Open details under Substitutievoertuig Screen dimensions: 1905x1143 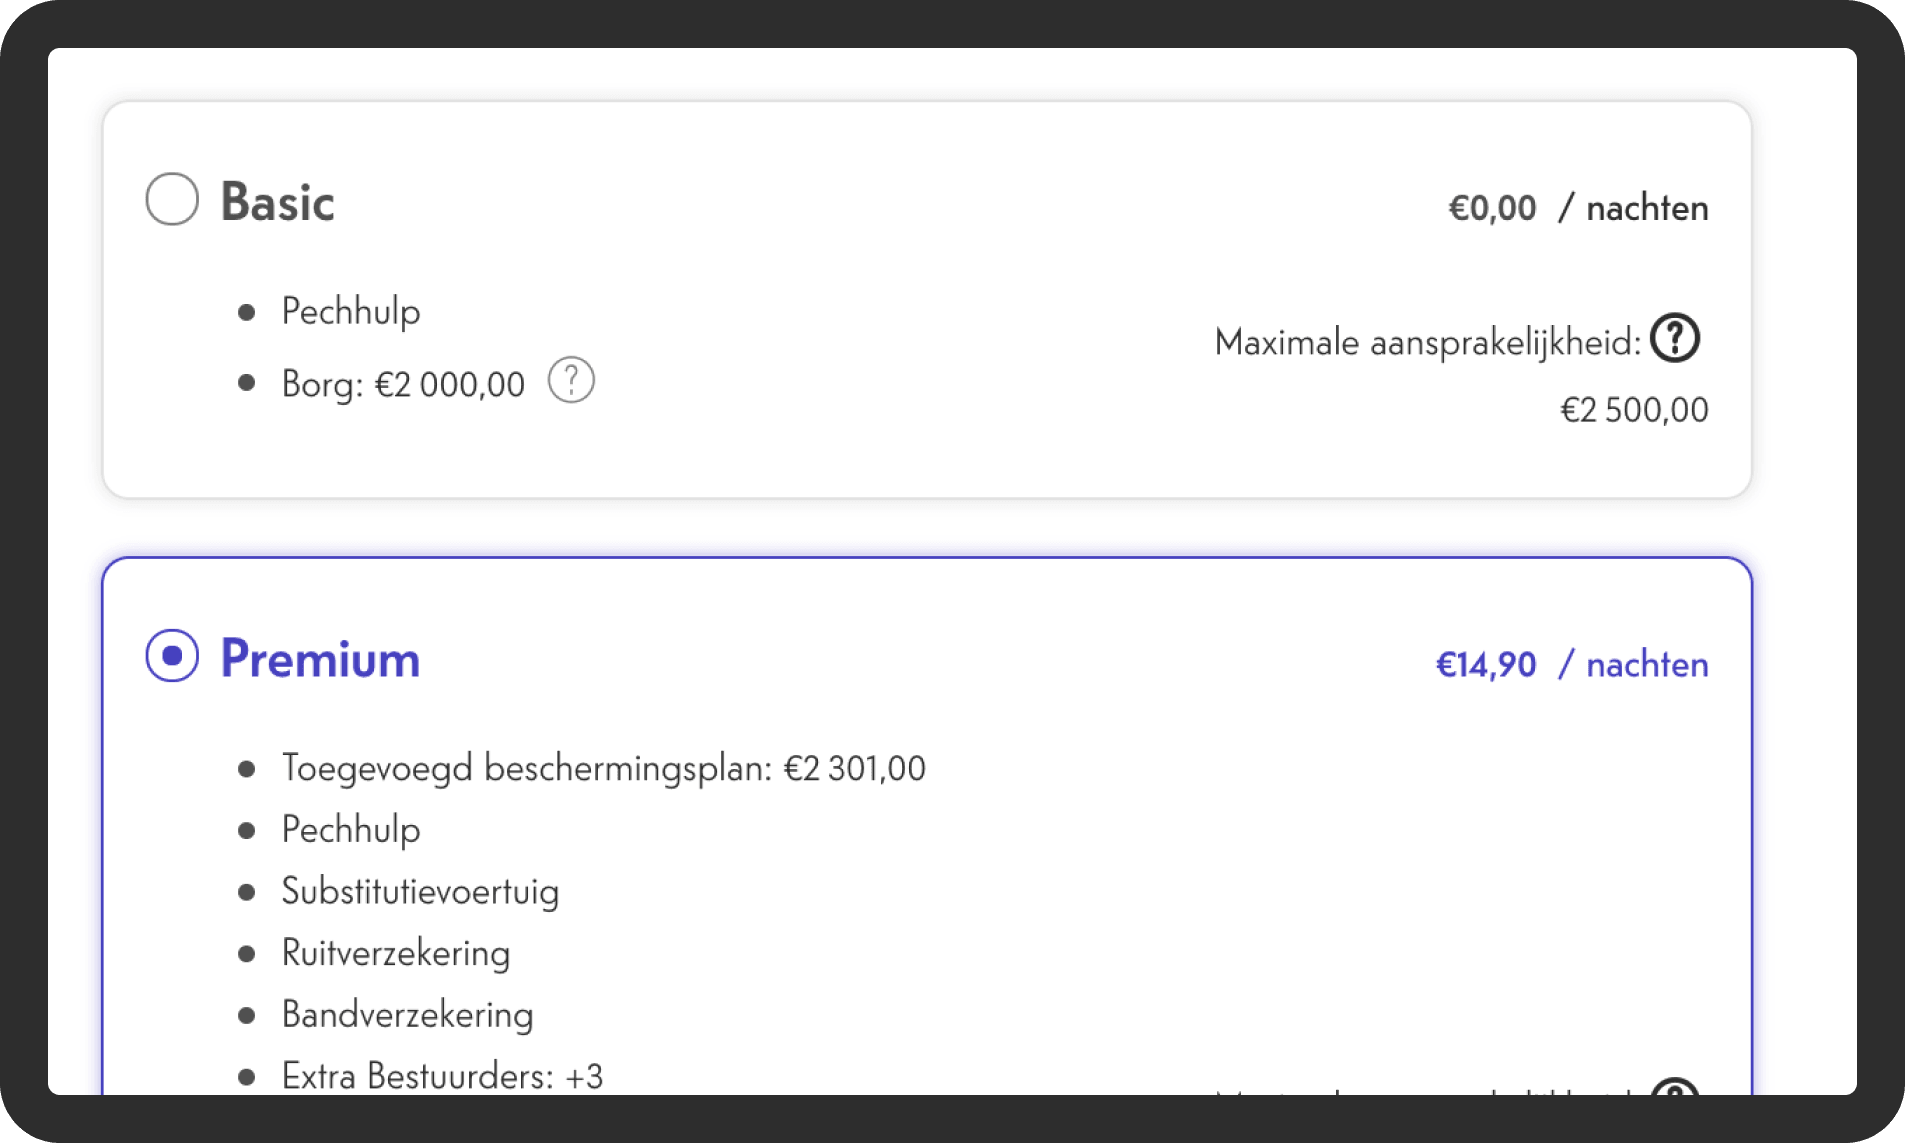coord(419,892)
